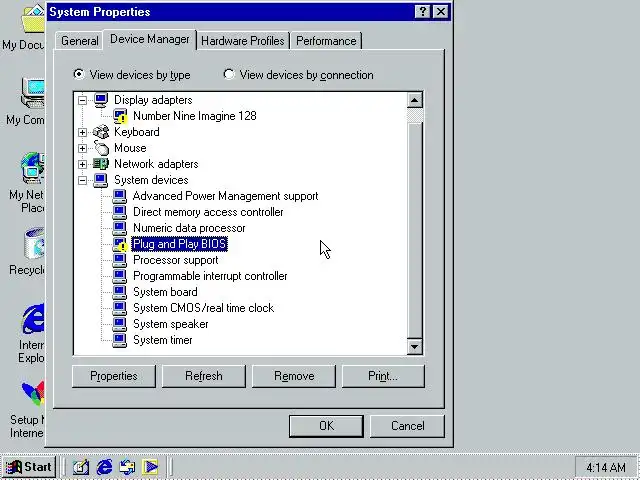
Task: Open the Performance tab
Action: (326, 41)
